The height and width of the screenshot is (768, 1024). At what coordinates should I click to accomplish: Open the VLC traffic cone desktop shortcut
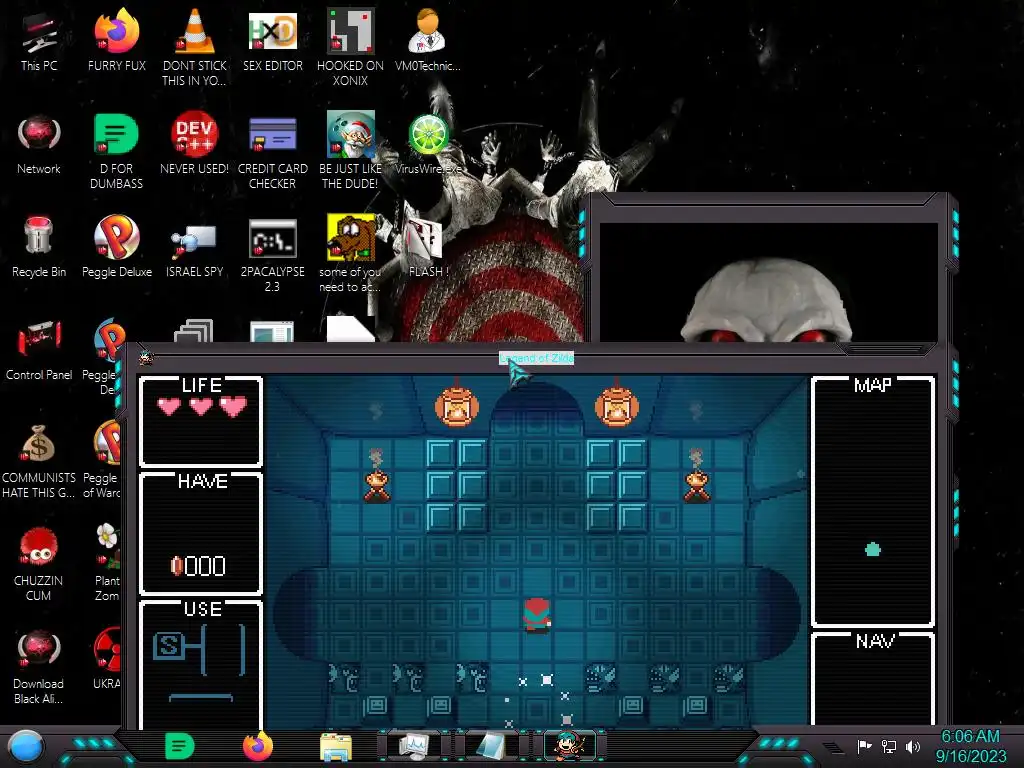pos(194,47)
